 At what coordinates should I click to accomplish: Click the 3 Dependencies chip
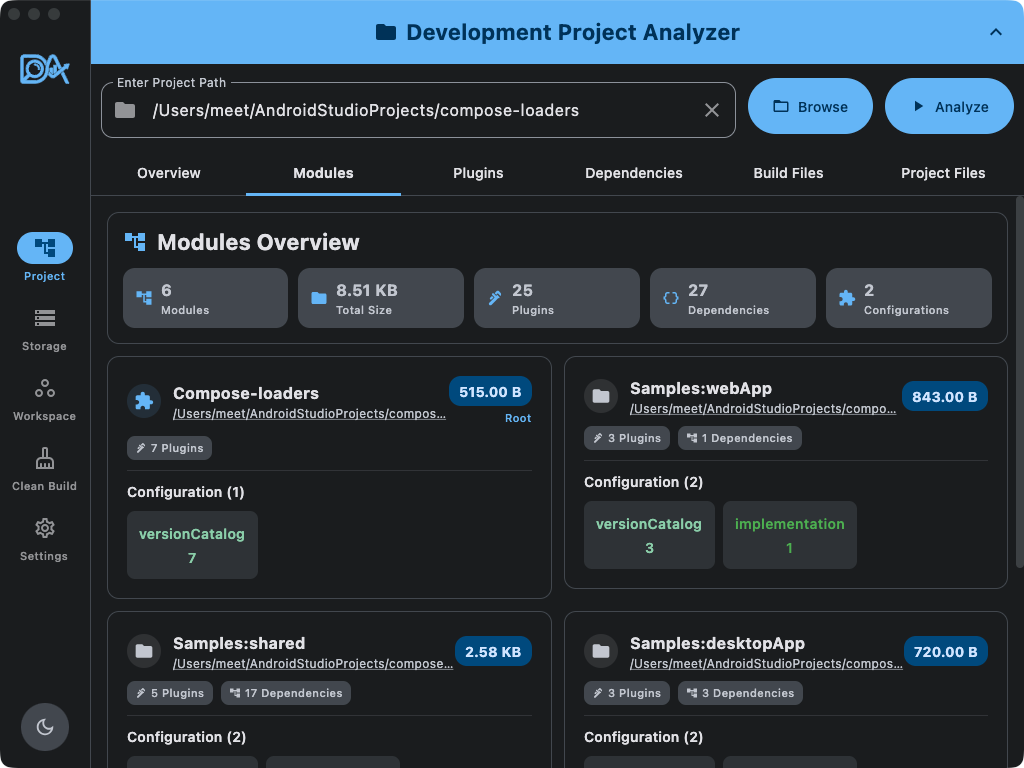tap(741, 693)
